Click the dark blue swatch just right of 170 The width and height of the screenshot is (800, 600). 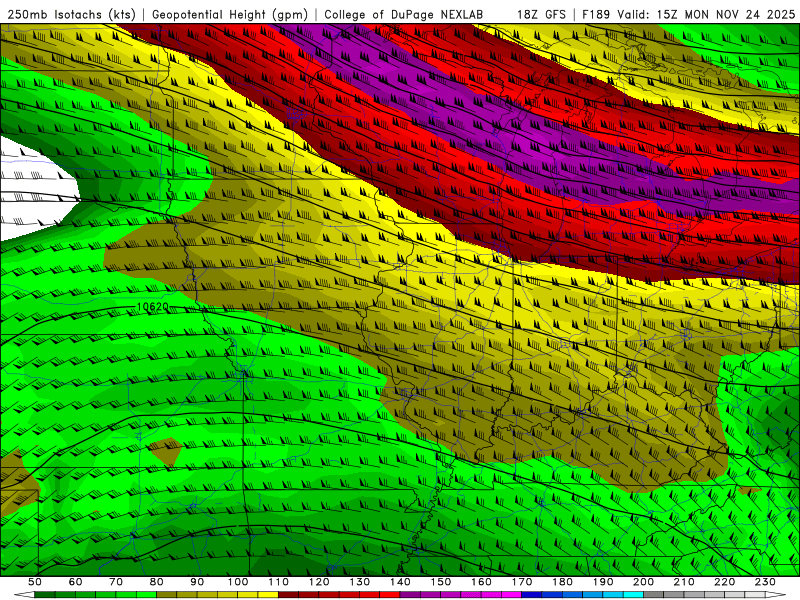tap(532, 595)
